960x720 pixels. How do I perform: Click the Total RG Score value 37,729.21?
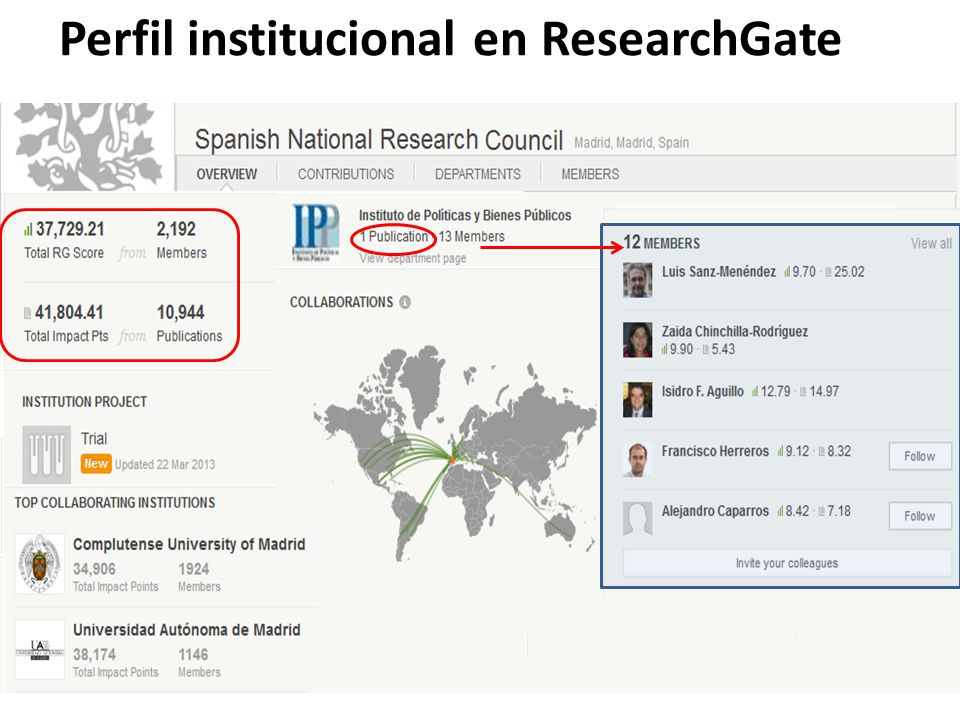point(70,230)
